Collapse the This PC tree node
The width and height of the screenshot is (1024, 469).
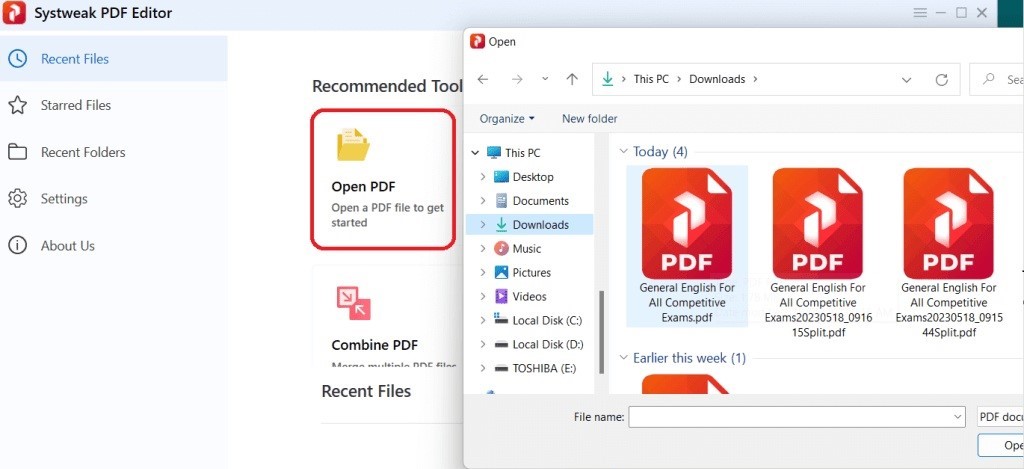point(475,153)
